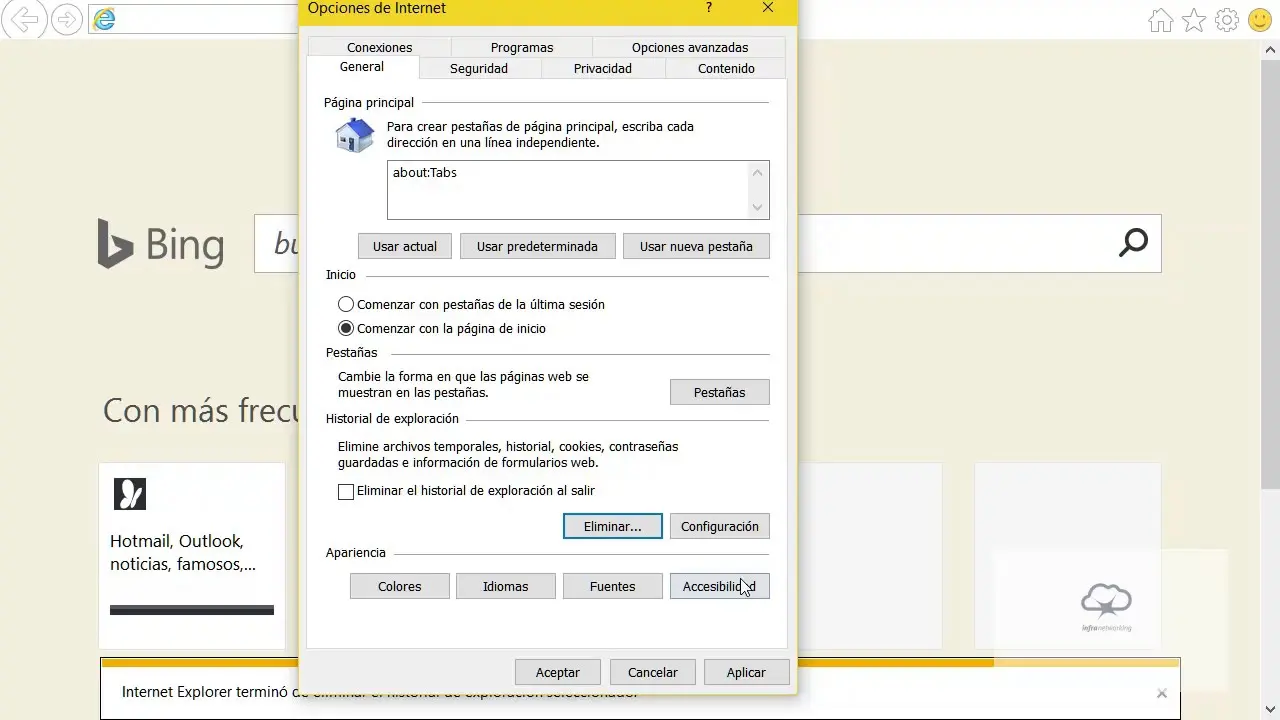Open the Colores button
Screen dimensions: 1280x720
click(x=400, y=586)
